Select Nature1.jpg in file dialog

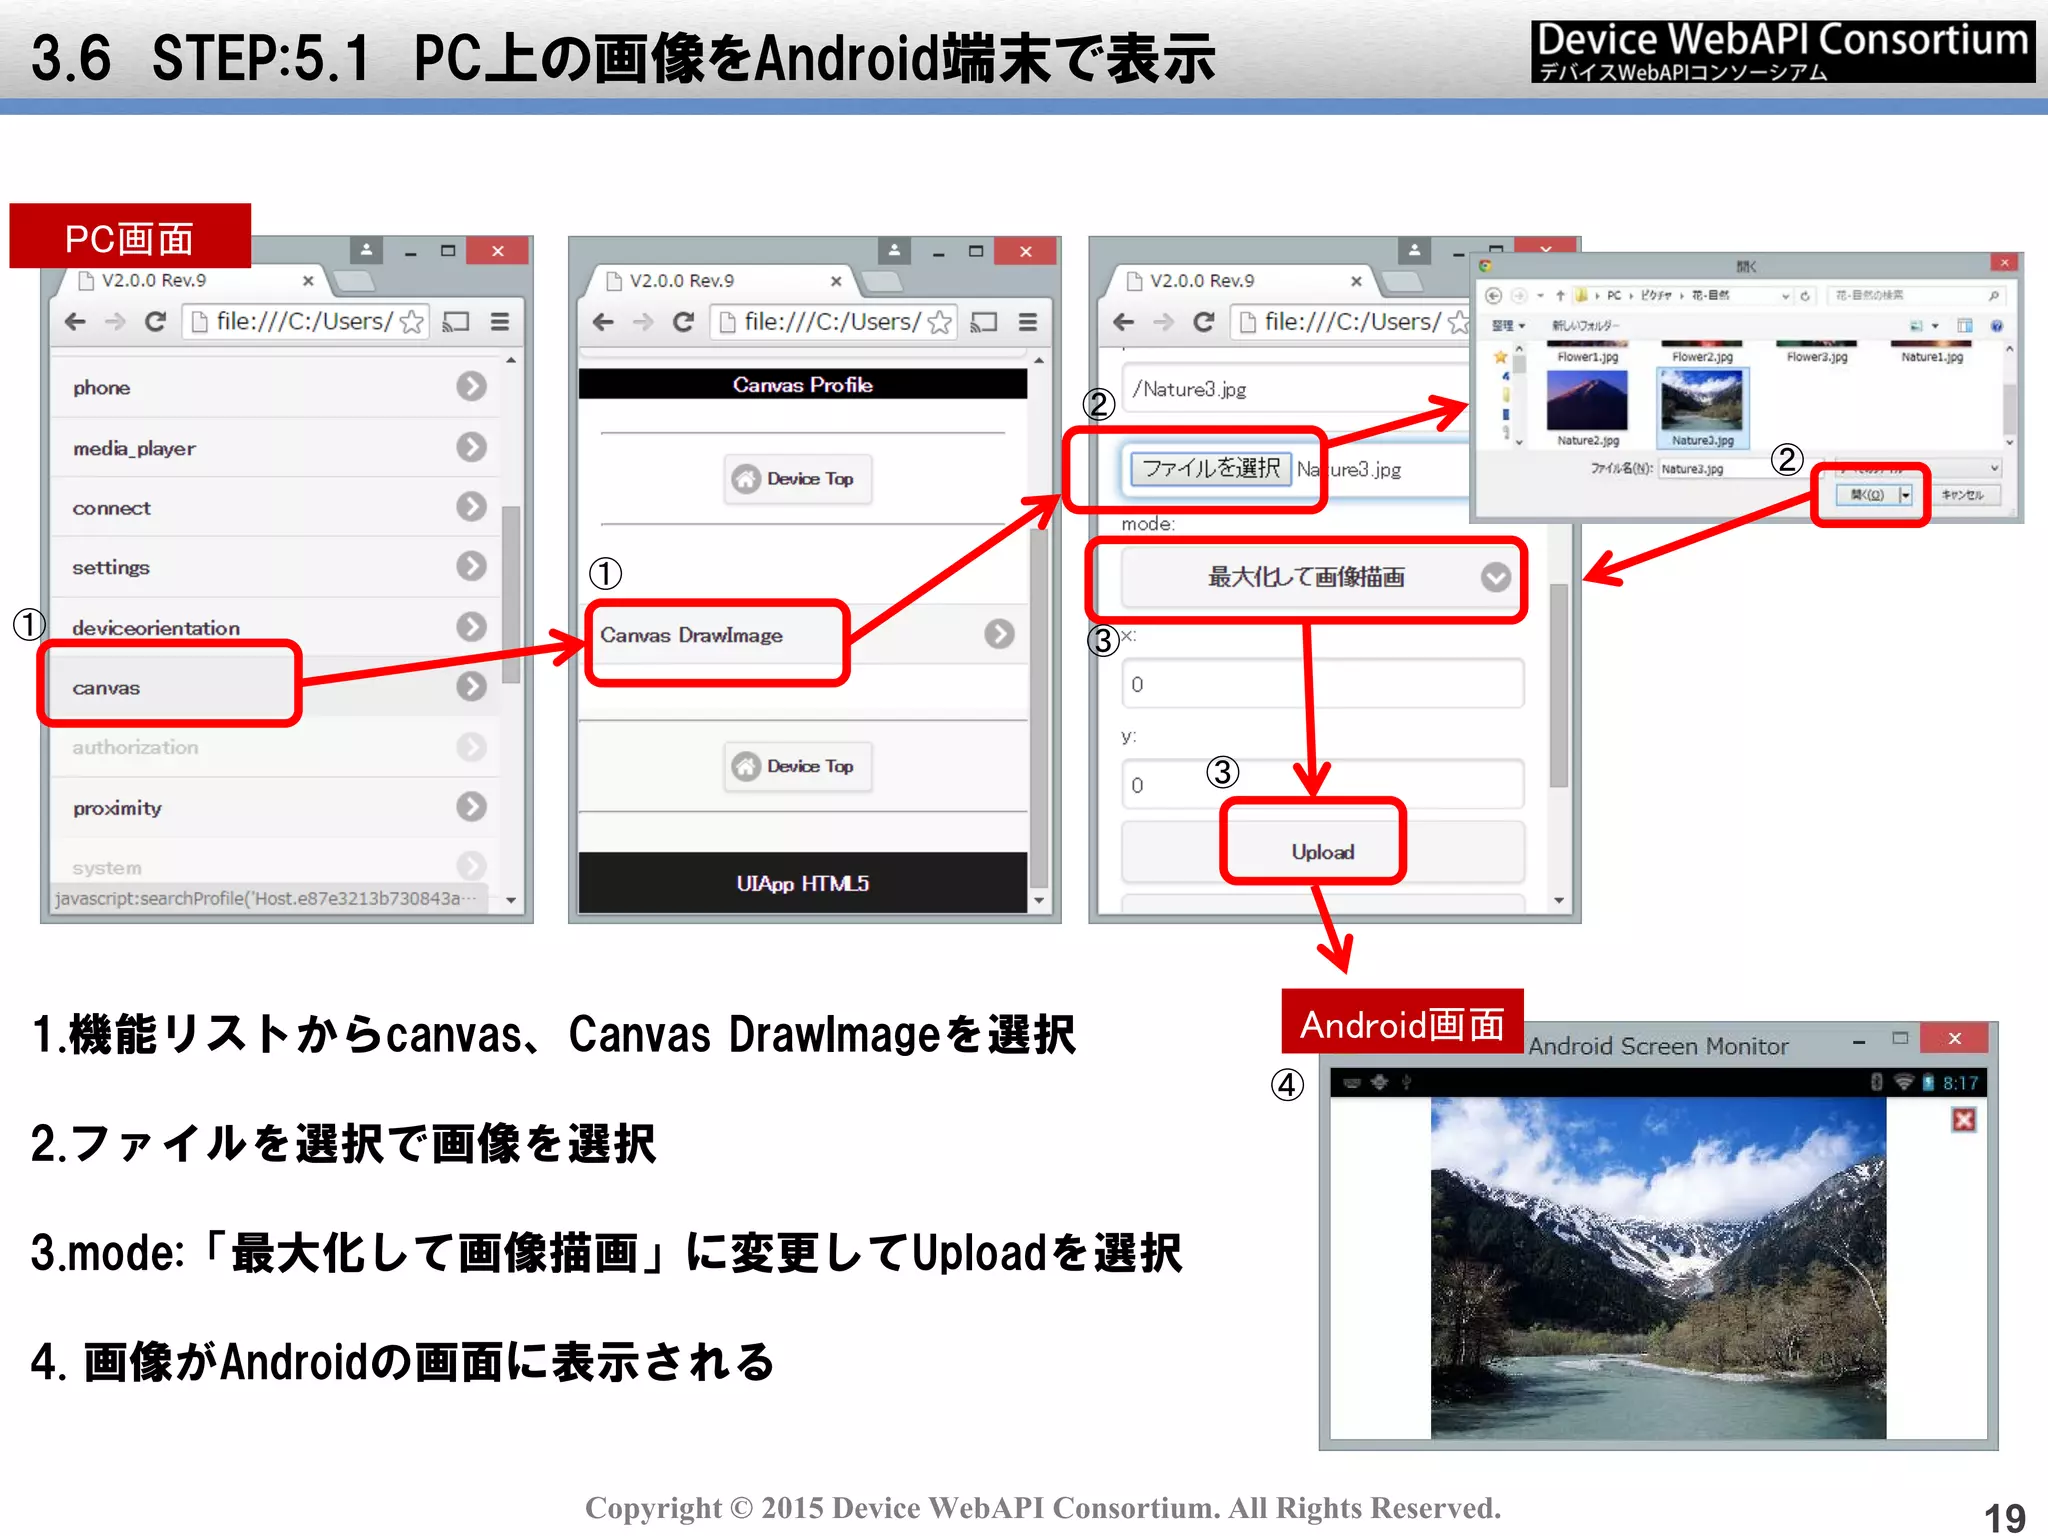coord(1932,352)
